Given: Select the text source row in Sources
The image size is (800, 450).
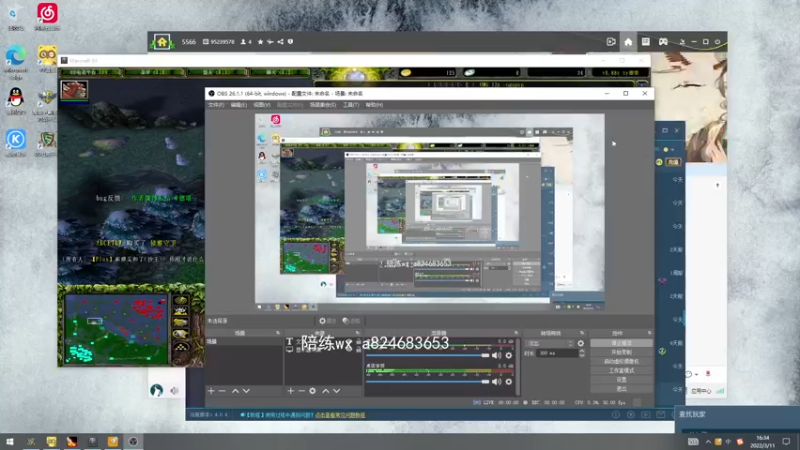Looking at the screenshot, I should click(x=322, y=341).
